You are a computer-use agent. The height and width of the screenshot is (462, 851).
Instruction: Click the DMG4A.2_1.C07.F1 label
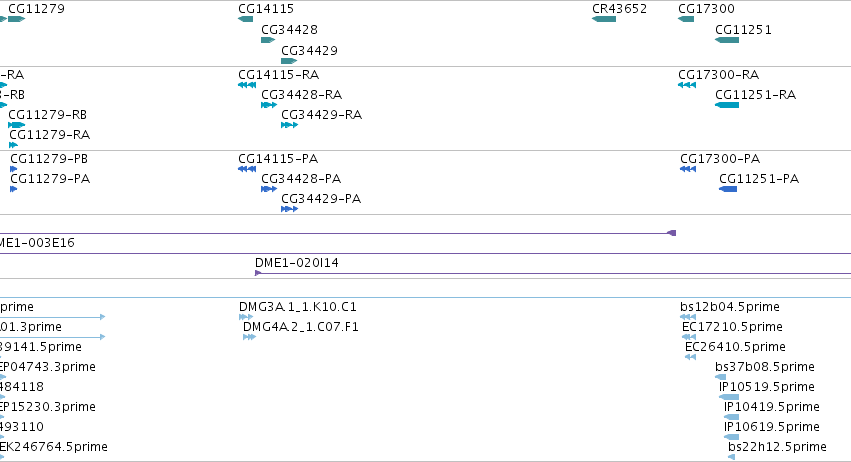pyautogui.click(x=301, y=327)
